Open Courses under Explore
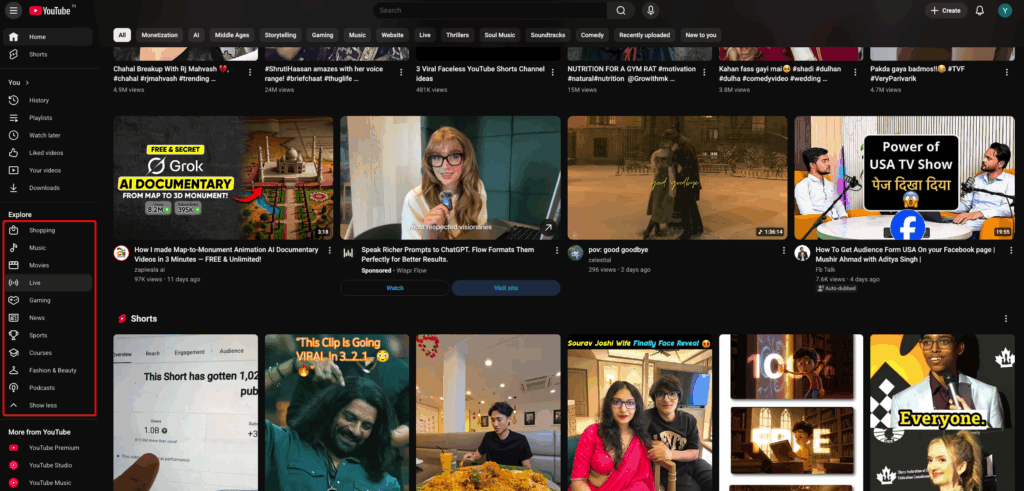This screenshot has width=1024, height=491. coord(47,353)
